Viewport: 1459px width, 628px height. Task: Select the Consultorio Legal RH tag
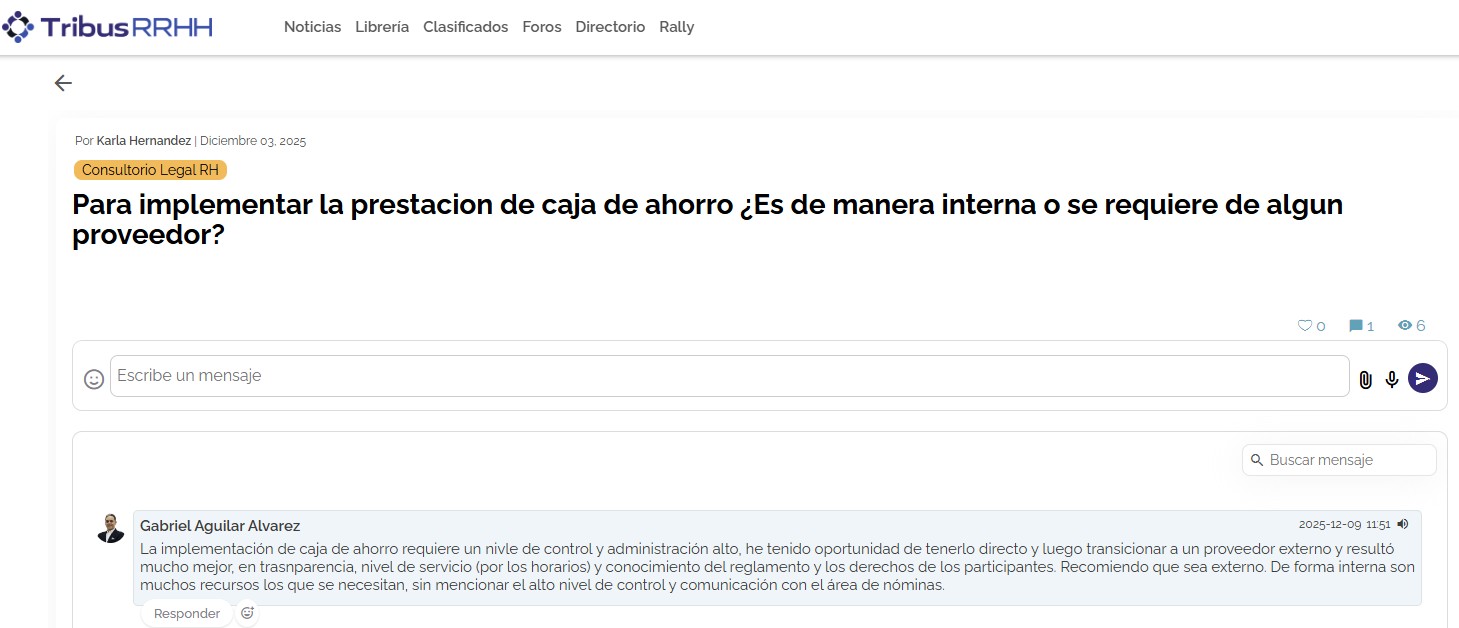150,170
